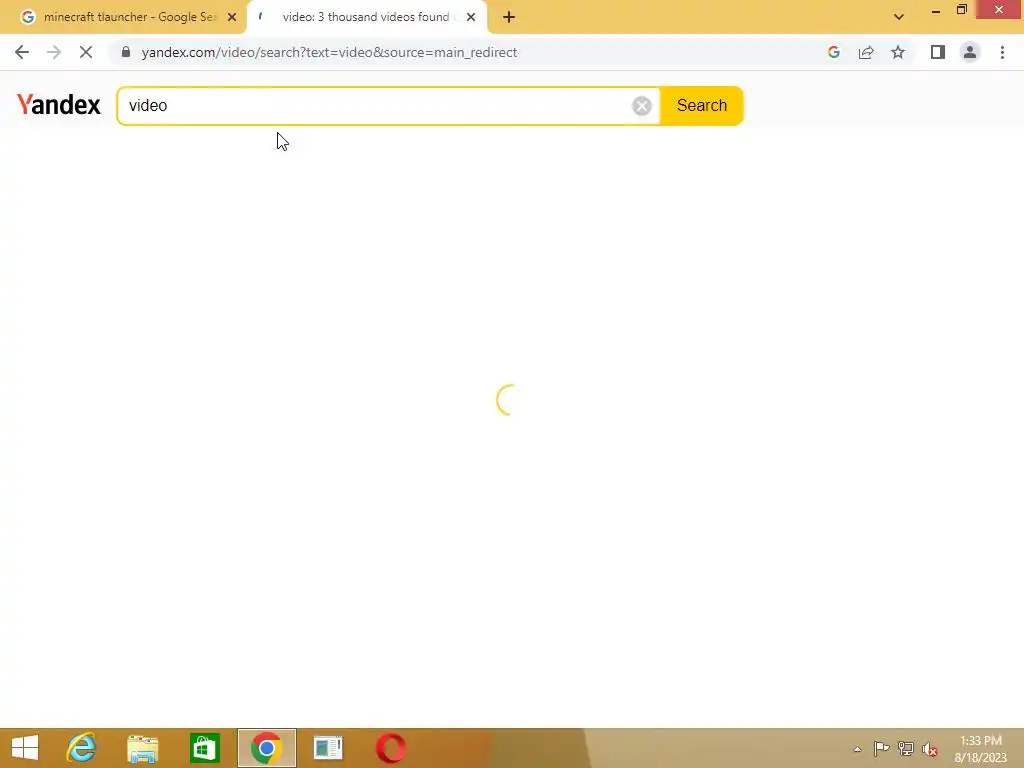Click the browser forward arrow
The width and height of the screenshot is (1024, 768).
tap(54, 52)
